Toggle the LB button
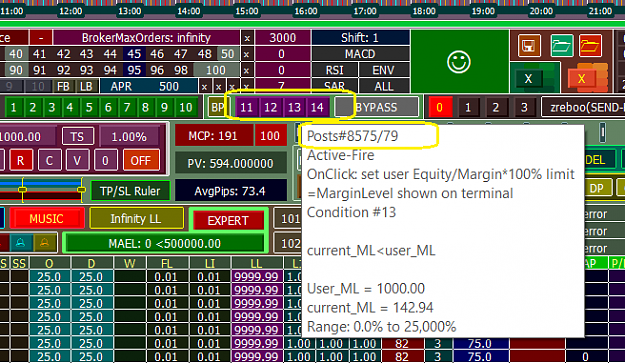Viewport: 625px width, 363px height. (x=86, y=86)
